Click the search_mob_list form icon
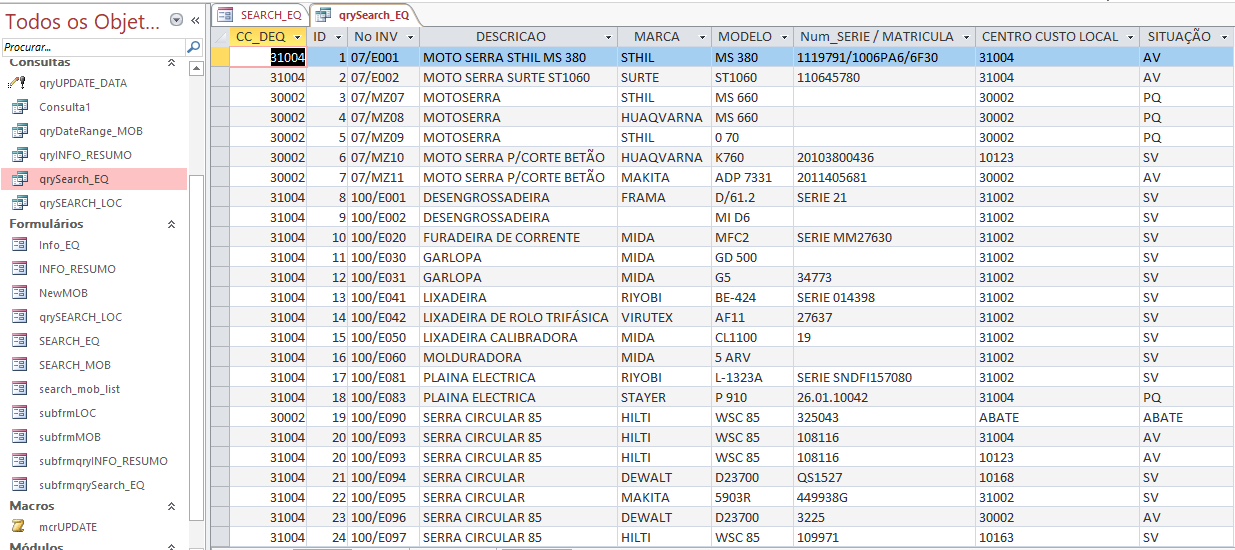1235x550 pixels. (19, 389)
